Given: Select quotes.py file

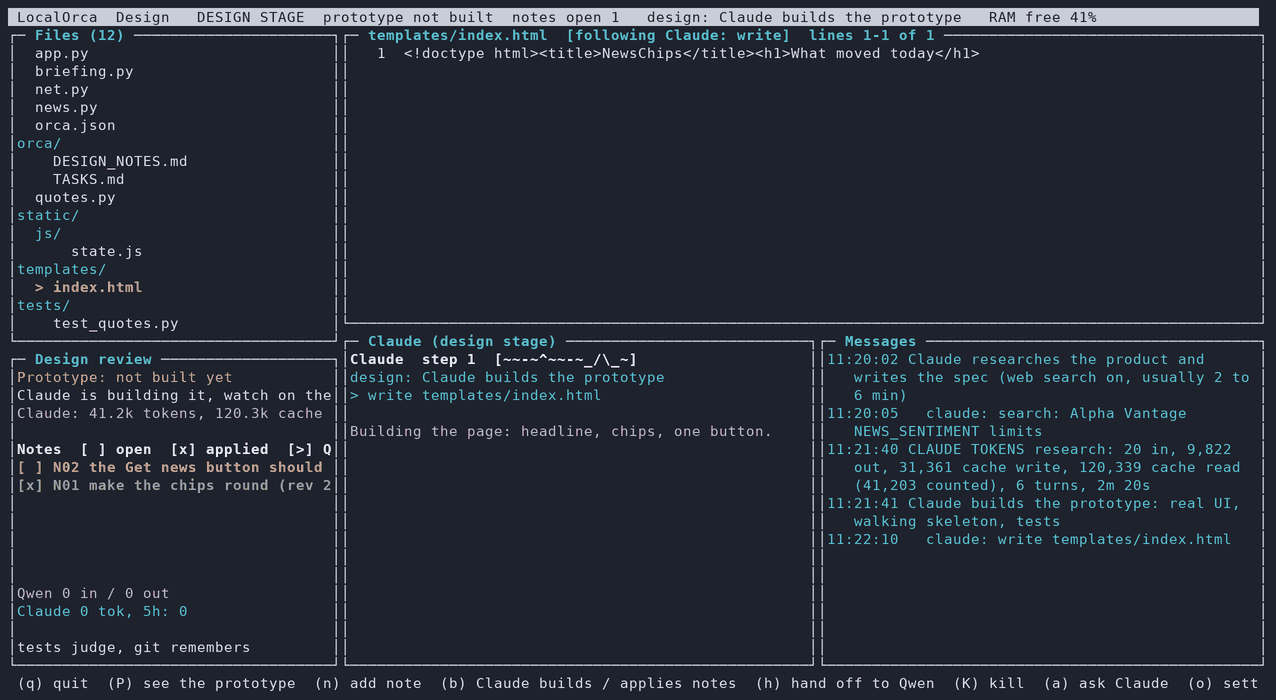Looking at the screenshot, I should pyautogui.click(x=75, y=197).
